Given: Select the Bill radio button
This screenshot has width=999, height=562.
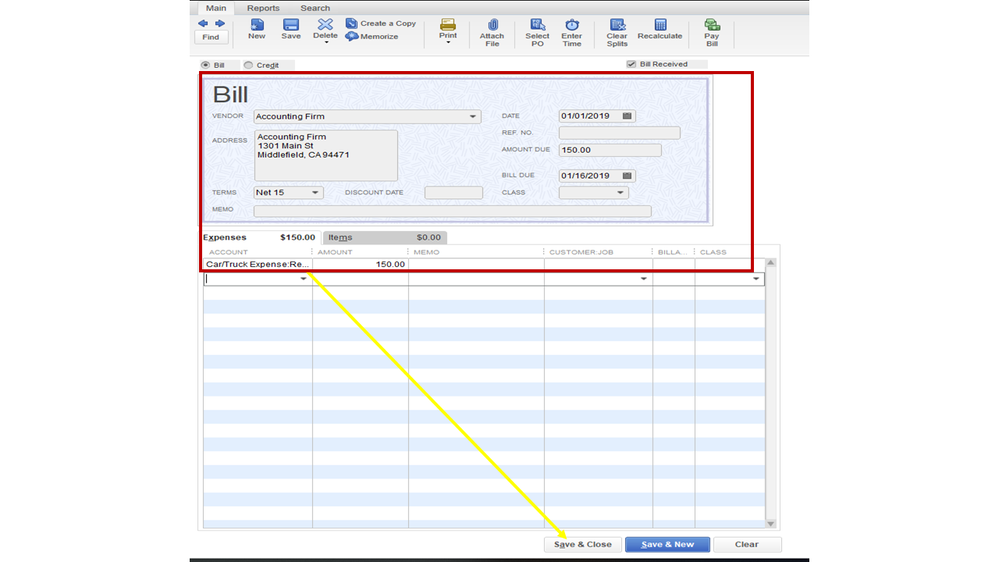Looking at the screenshot, I should click(206, 65).
